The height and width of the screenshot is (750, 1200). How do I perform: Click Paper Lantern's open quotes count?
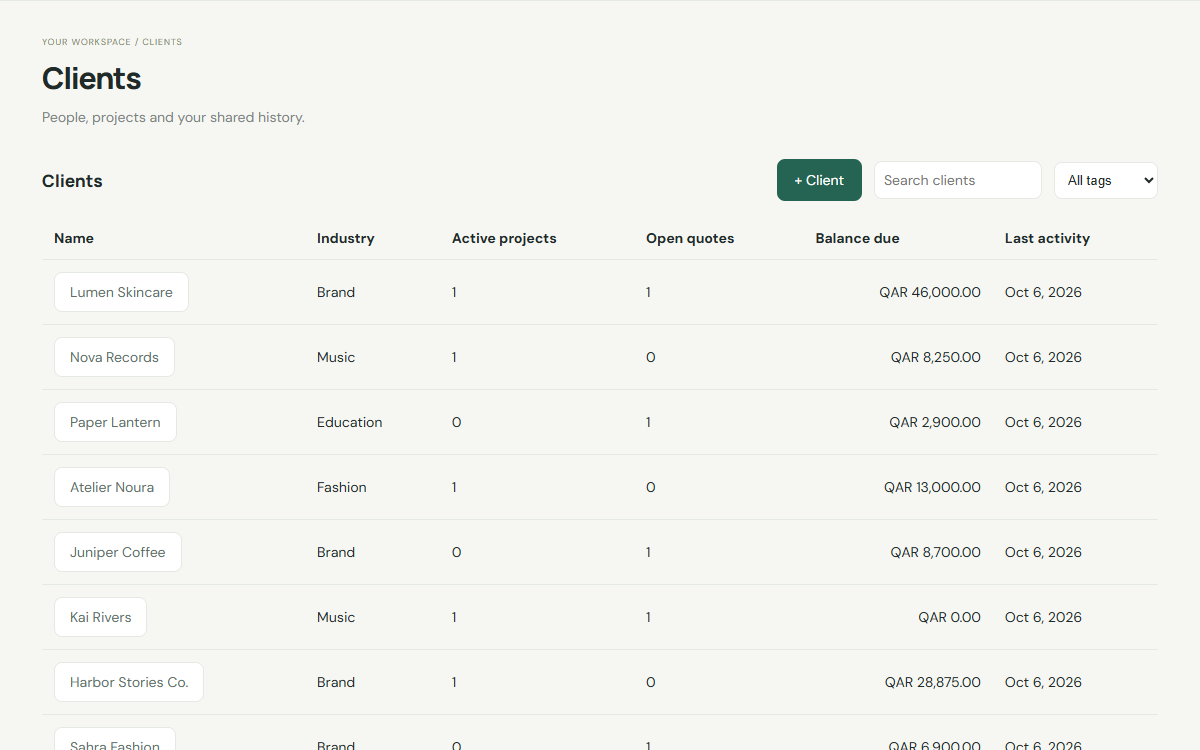pos(648,422)
